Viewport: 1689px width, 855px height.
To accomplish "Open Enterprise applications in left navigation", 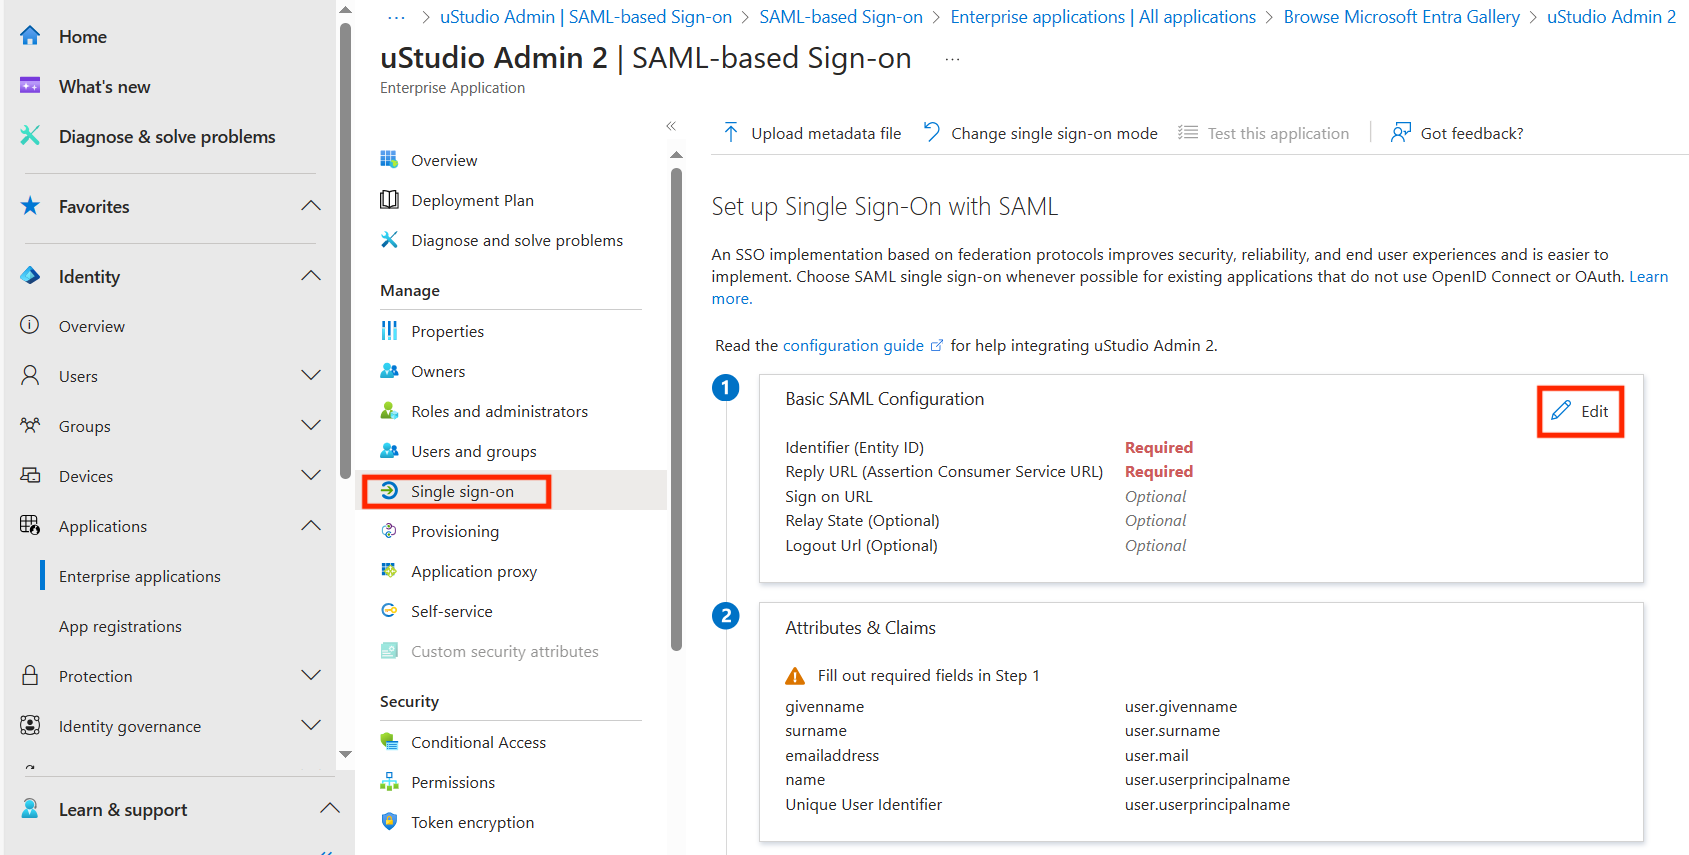I will pyautogui.click(x=140, y=577).
